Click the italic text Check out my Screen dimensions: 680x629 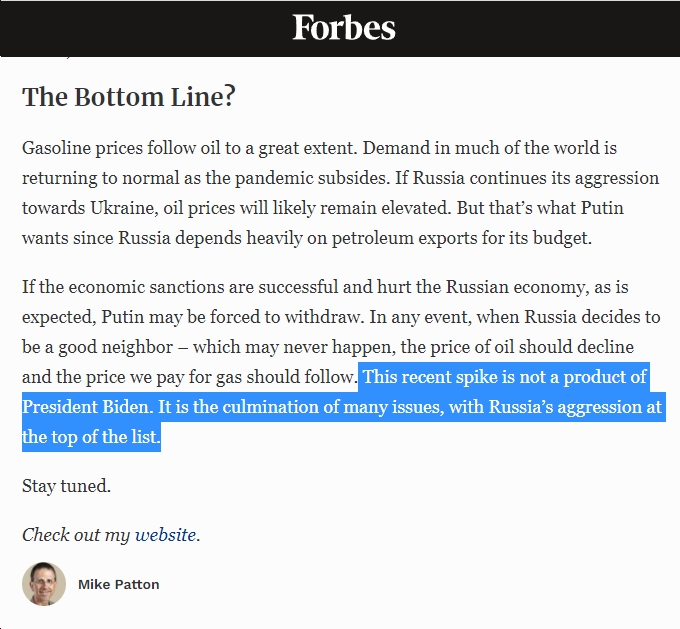(76, 535)
